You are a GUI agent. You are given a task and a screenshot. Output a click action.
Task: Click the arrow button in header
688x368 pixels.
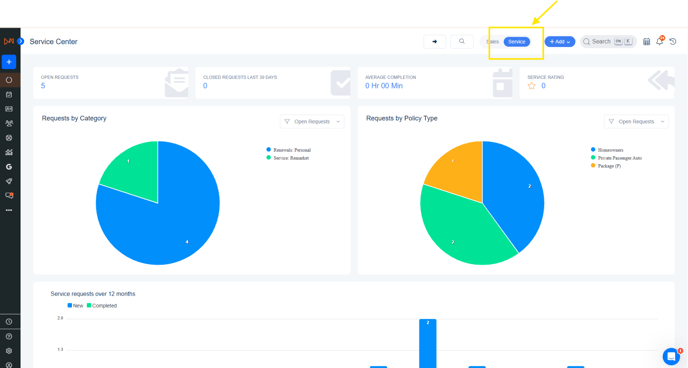coord(434,42)
